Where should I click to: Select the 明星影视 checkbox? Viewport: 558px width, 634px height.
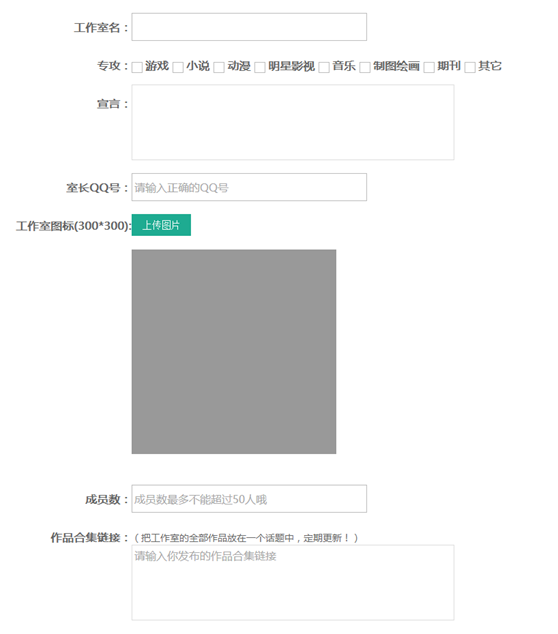tap(260, 67)
